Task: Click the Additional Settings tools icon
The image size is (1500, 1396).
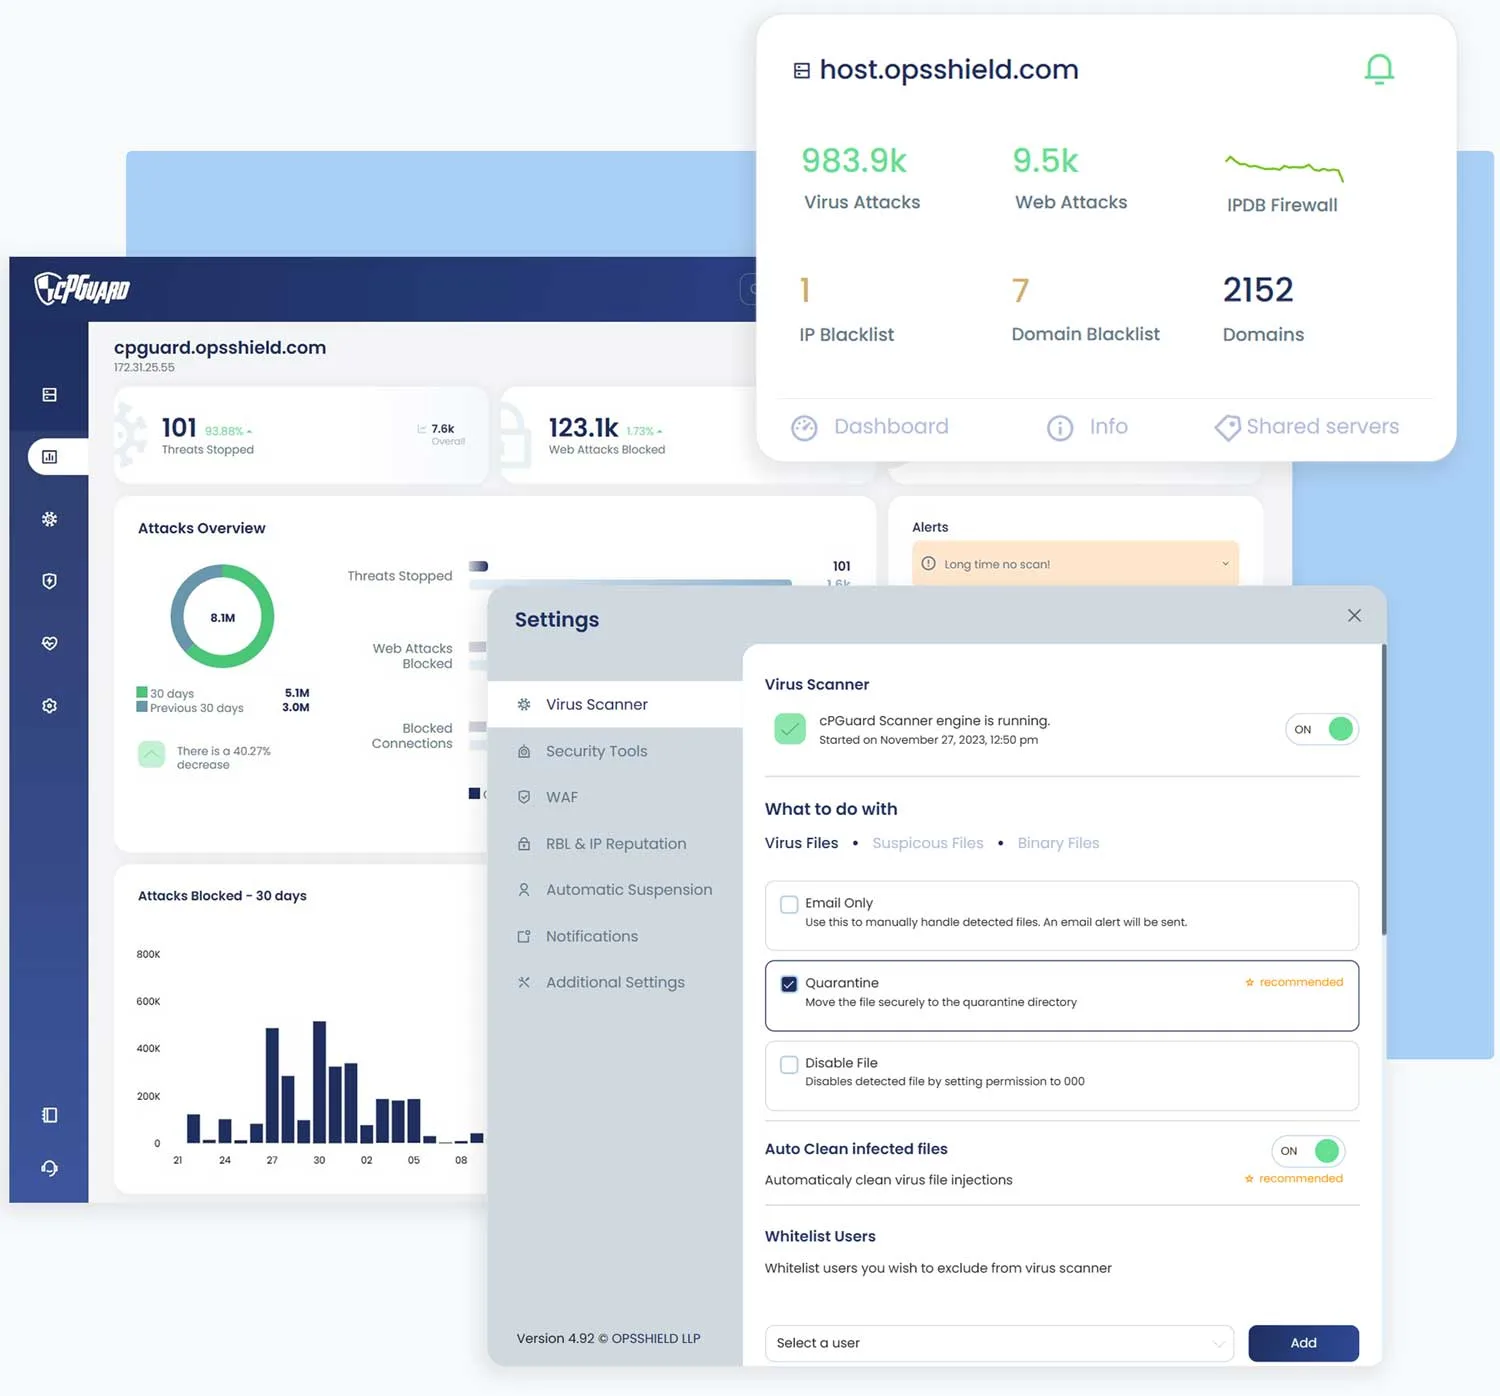Action: (x=524, y=982)
